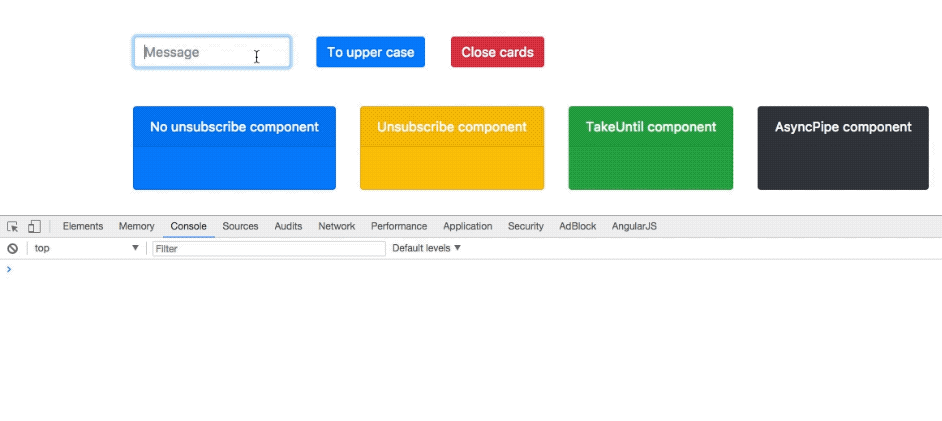Go to the Sources tab

240,227
